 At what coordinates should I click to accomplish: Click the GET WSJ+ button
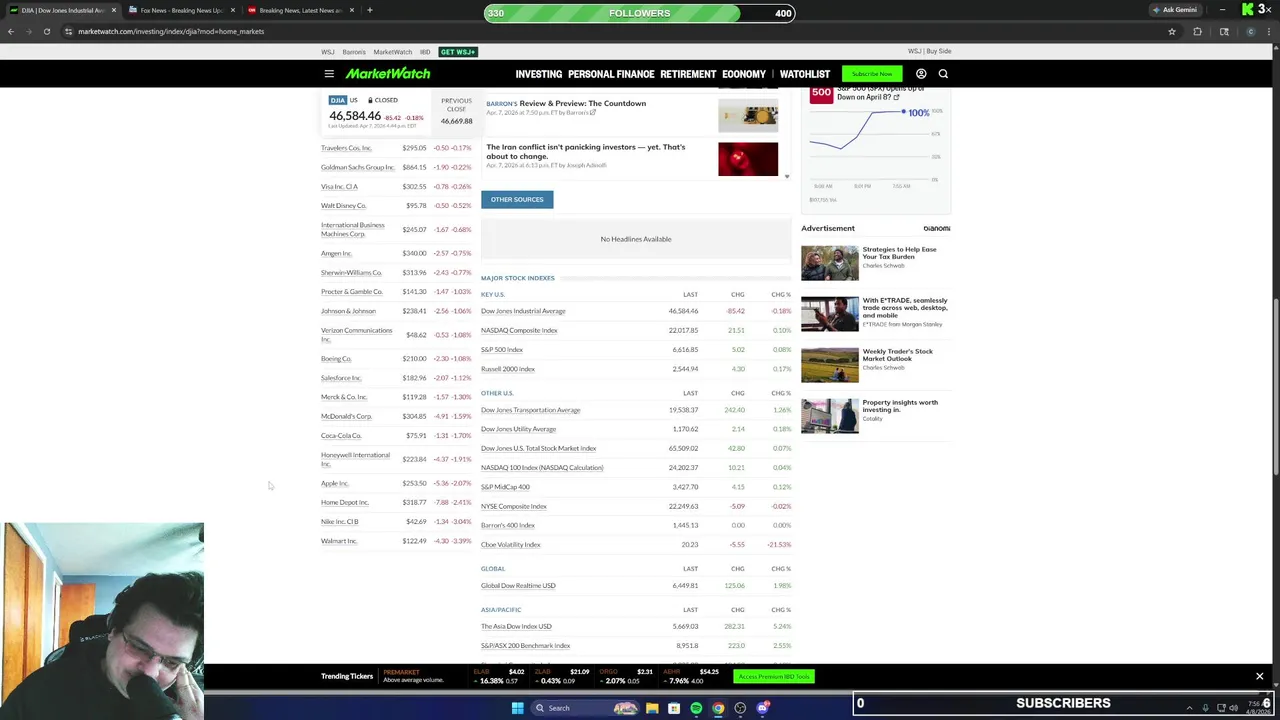[458, 52]
